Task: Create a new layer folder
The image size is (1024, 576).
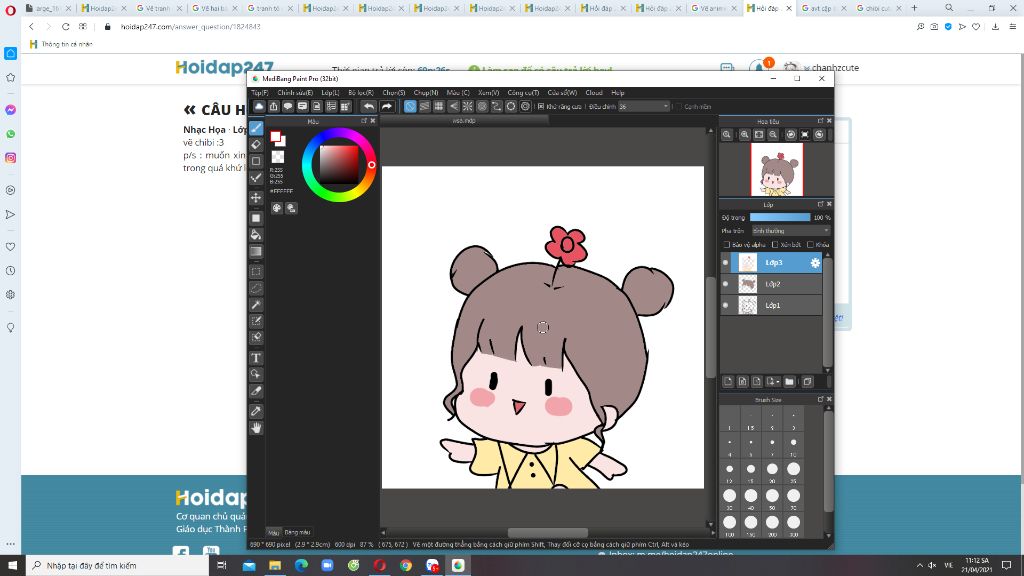Action: click(790, 381)
